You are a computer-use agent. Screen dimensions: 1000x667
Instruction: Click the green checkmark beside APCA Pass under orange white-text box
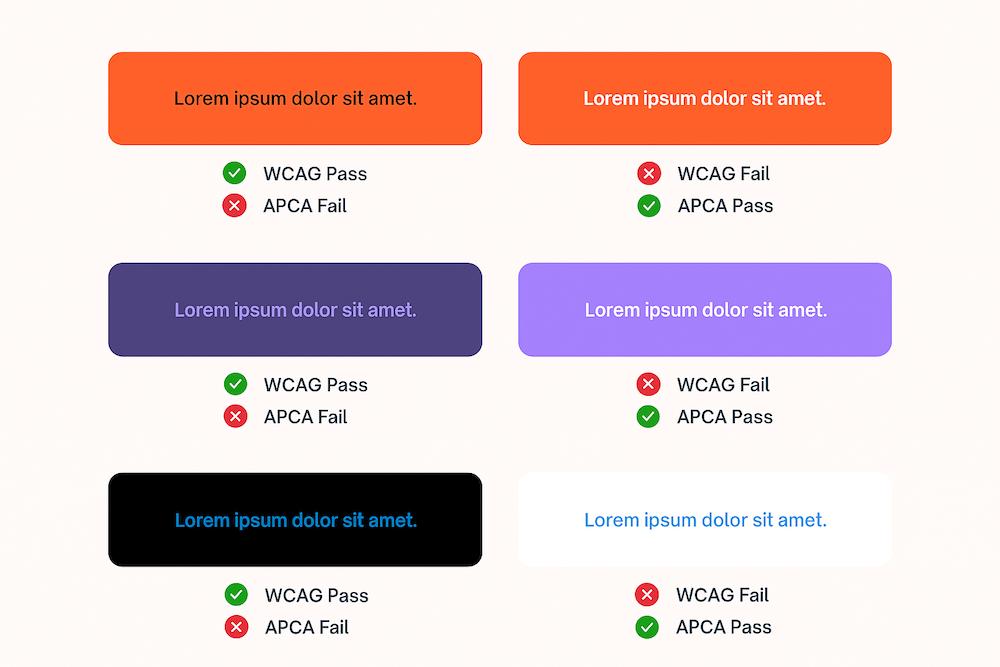(x=649, y=205)
